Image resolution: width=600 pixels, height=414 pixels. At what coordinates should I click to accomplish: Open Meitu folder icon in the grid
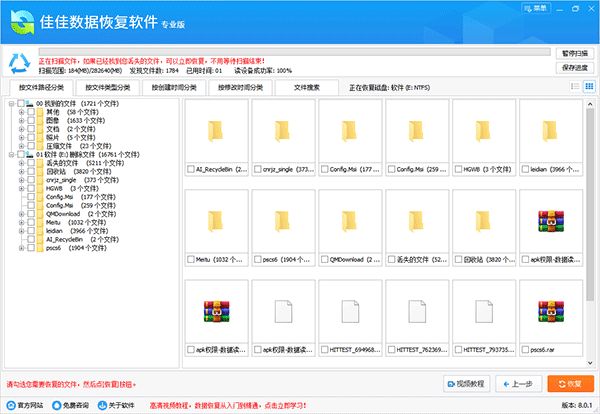[x=216, y=221]
